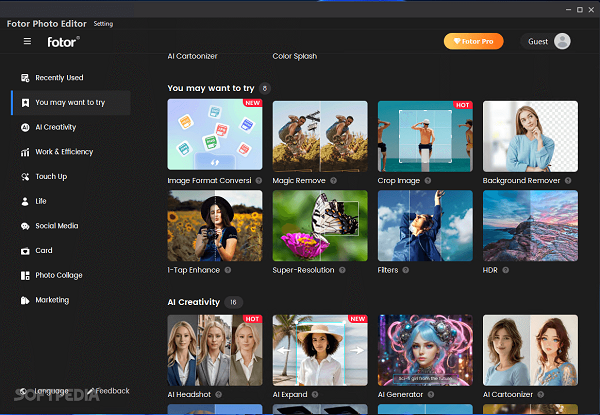
Task: Select Recently Used in sidebar
Action: coord(71,78)
